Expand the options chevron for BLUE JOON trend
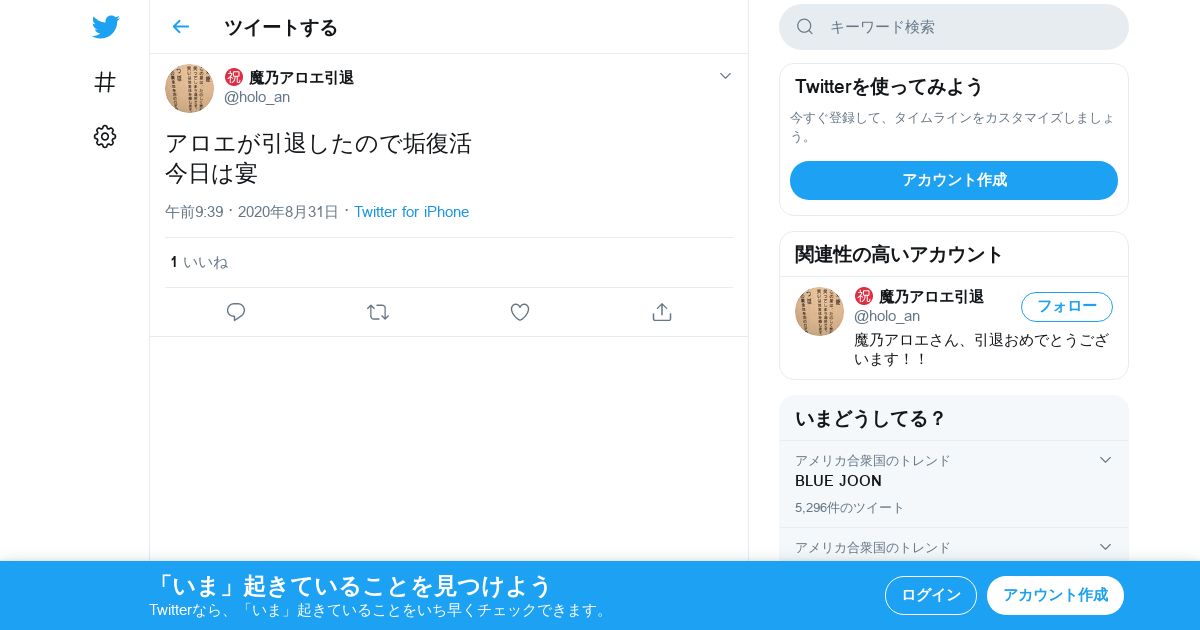Image resolution: width=1200 pixels, height=630 pixels. tap(1105, 460)
